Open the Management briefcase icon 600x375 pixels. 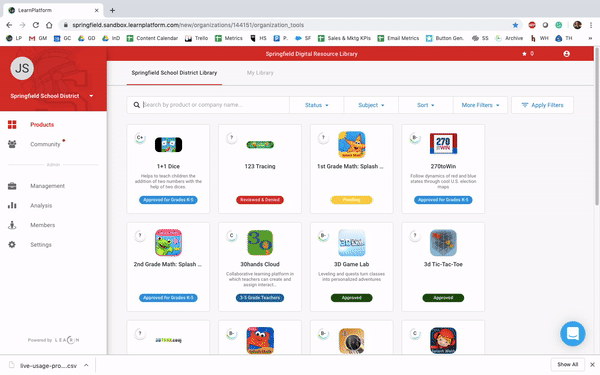point(12,186)
